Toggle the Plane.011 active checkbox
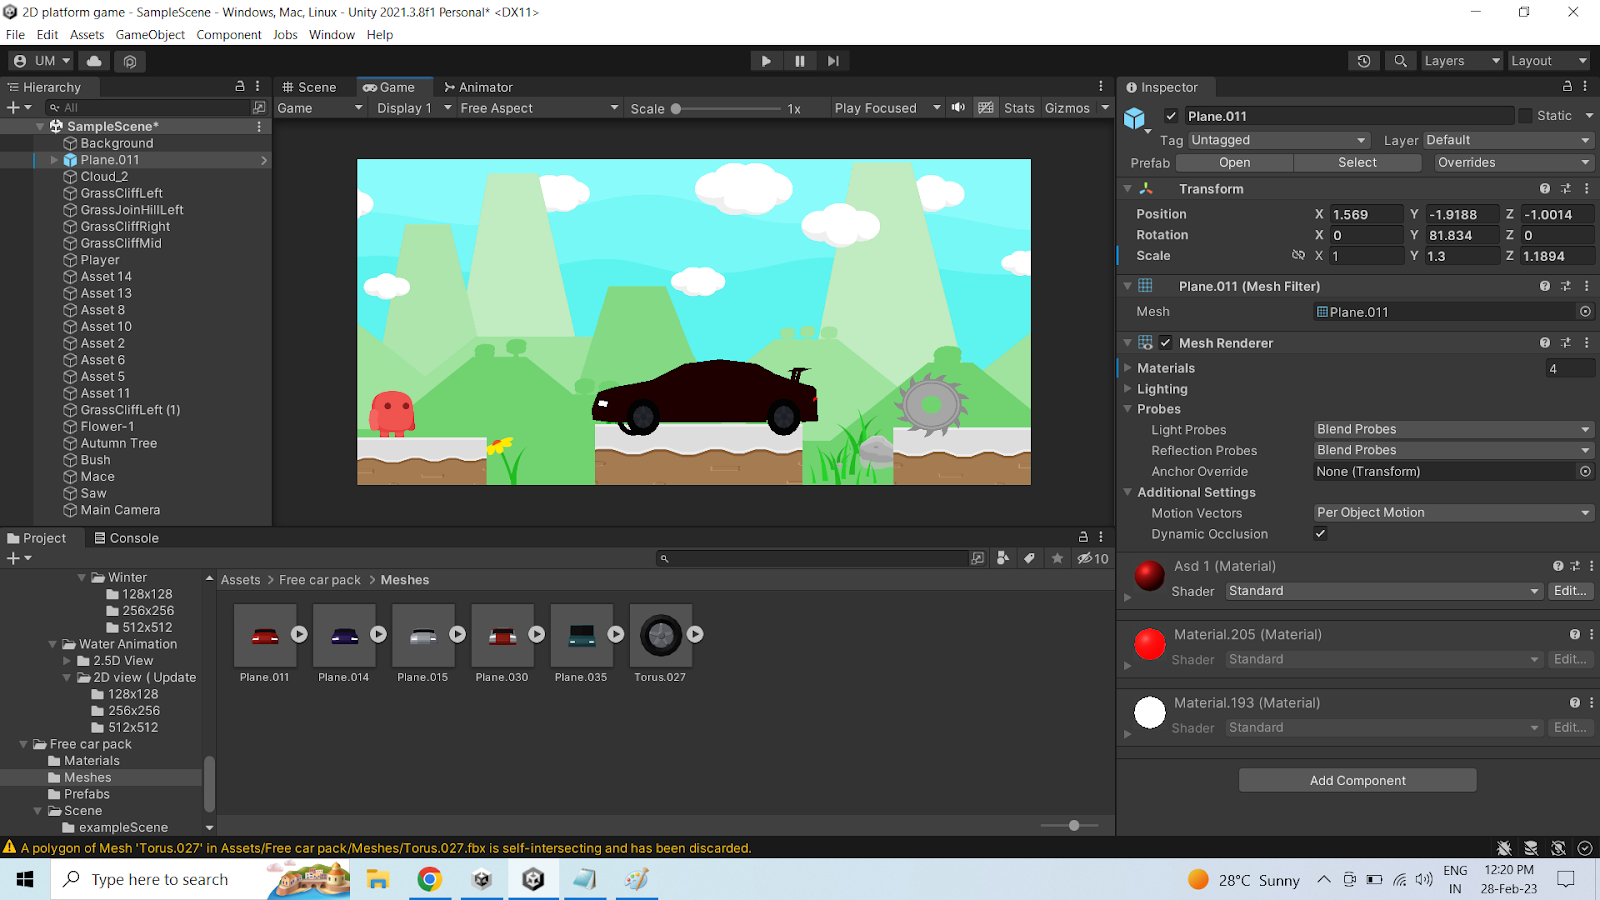Screen dimensions: 1600x900 click(x=1171, y=116)
